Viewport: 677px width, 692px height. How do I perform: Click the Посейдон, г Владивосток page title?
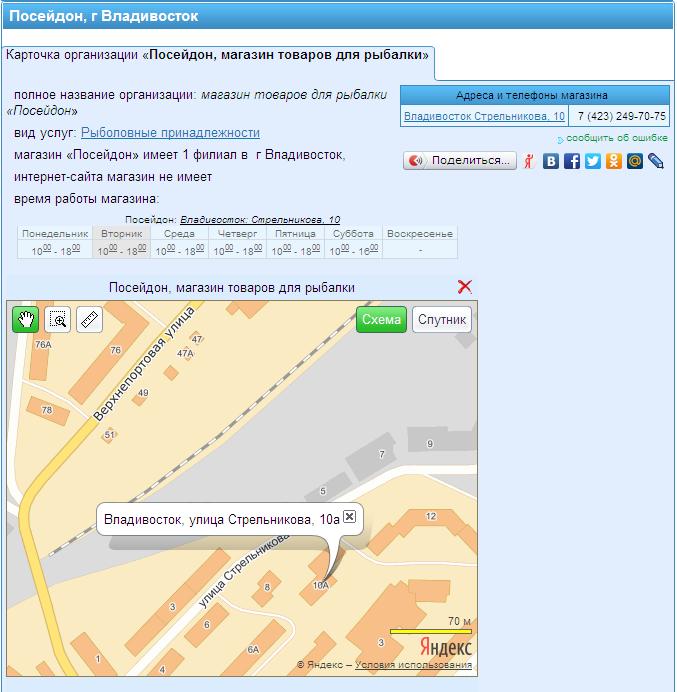[x=104, y=16]
